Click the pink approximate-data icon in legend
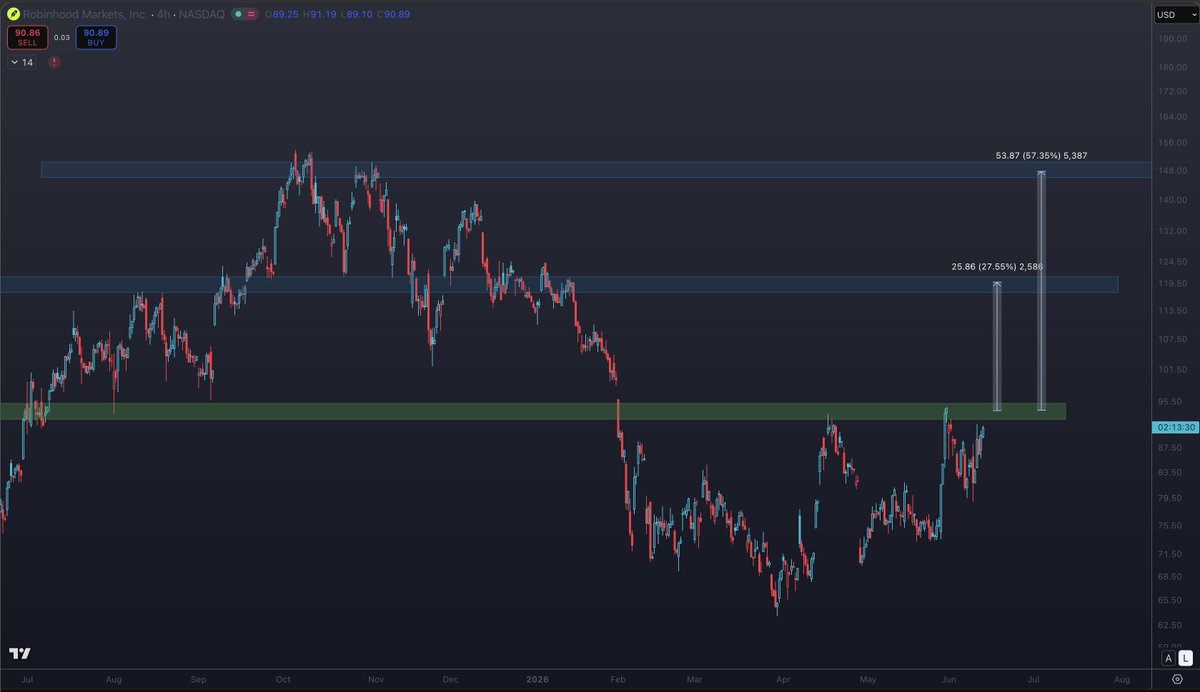The width and height of the screenshot is (1200, 692). (250, 14)
